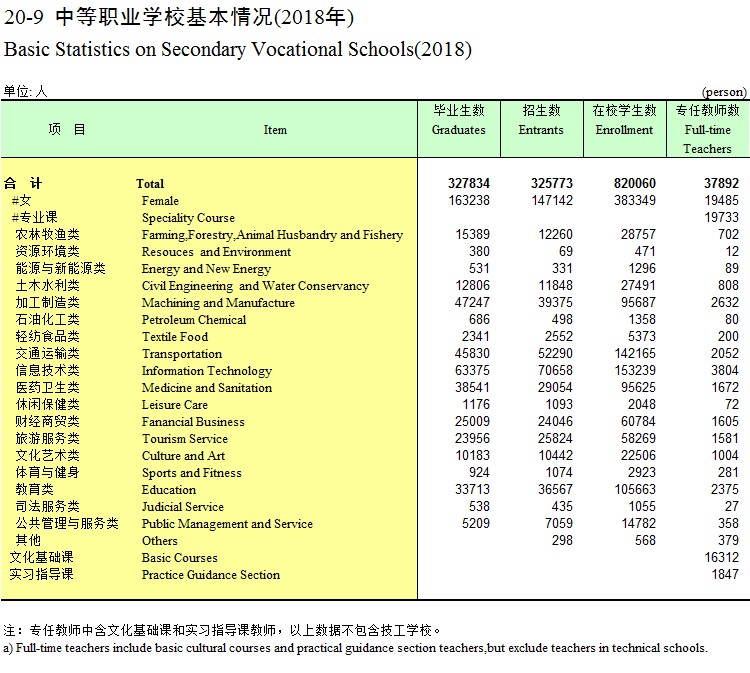Click 'Energy and New Energy' row label

pyautogui.click(x=206, y=269)
